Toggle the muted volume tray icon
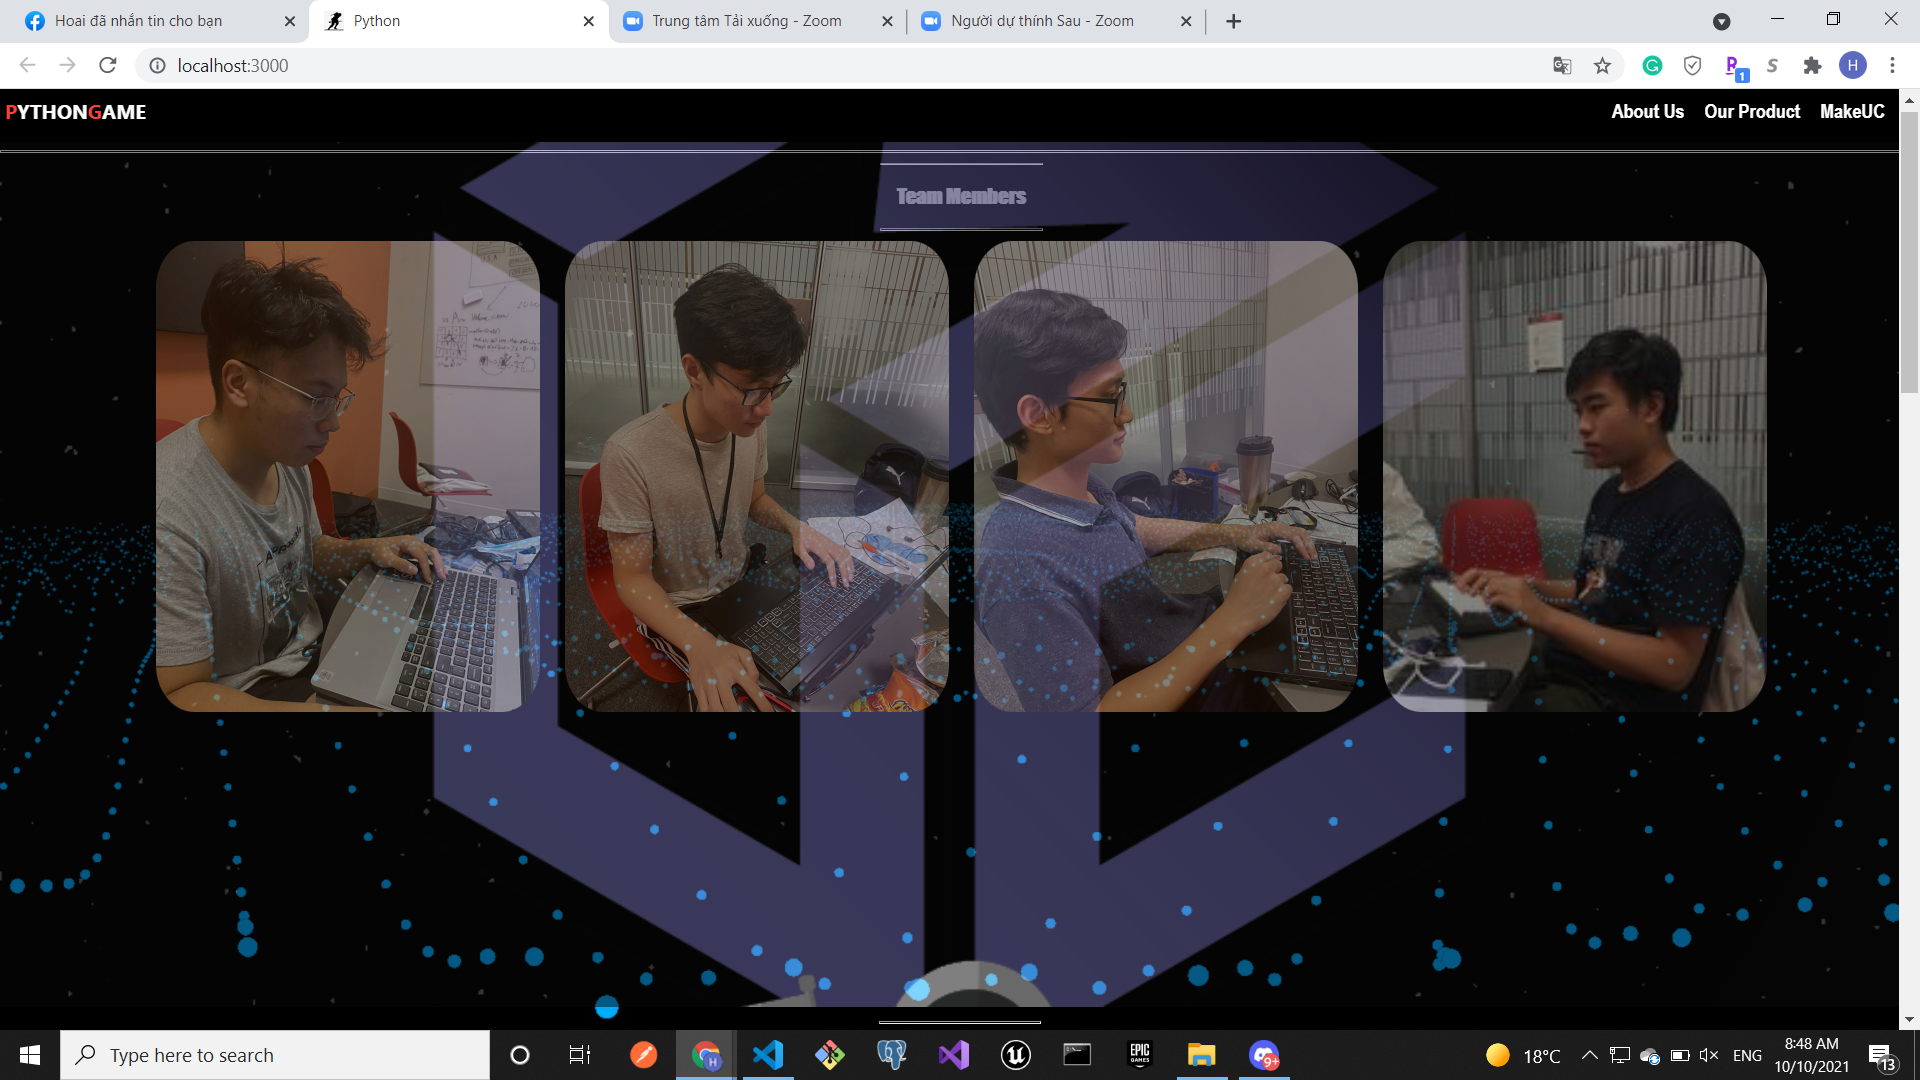Image resolution: width=1920 pixels, height=1080 pixels. 1708,1055
